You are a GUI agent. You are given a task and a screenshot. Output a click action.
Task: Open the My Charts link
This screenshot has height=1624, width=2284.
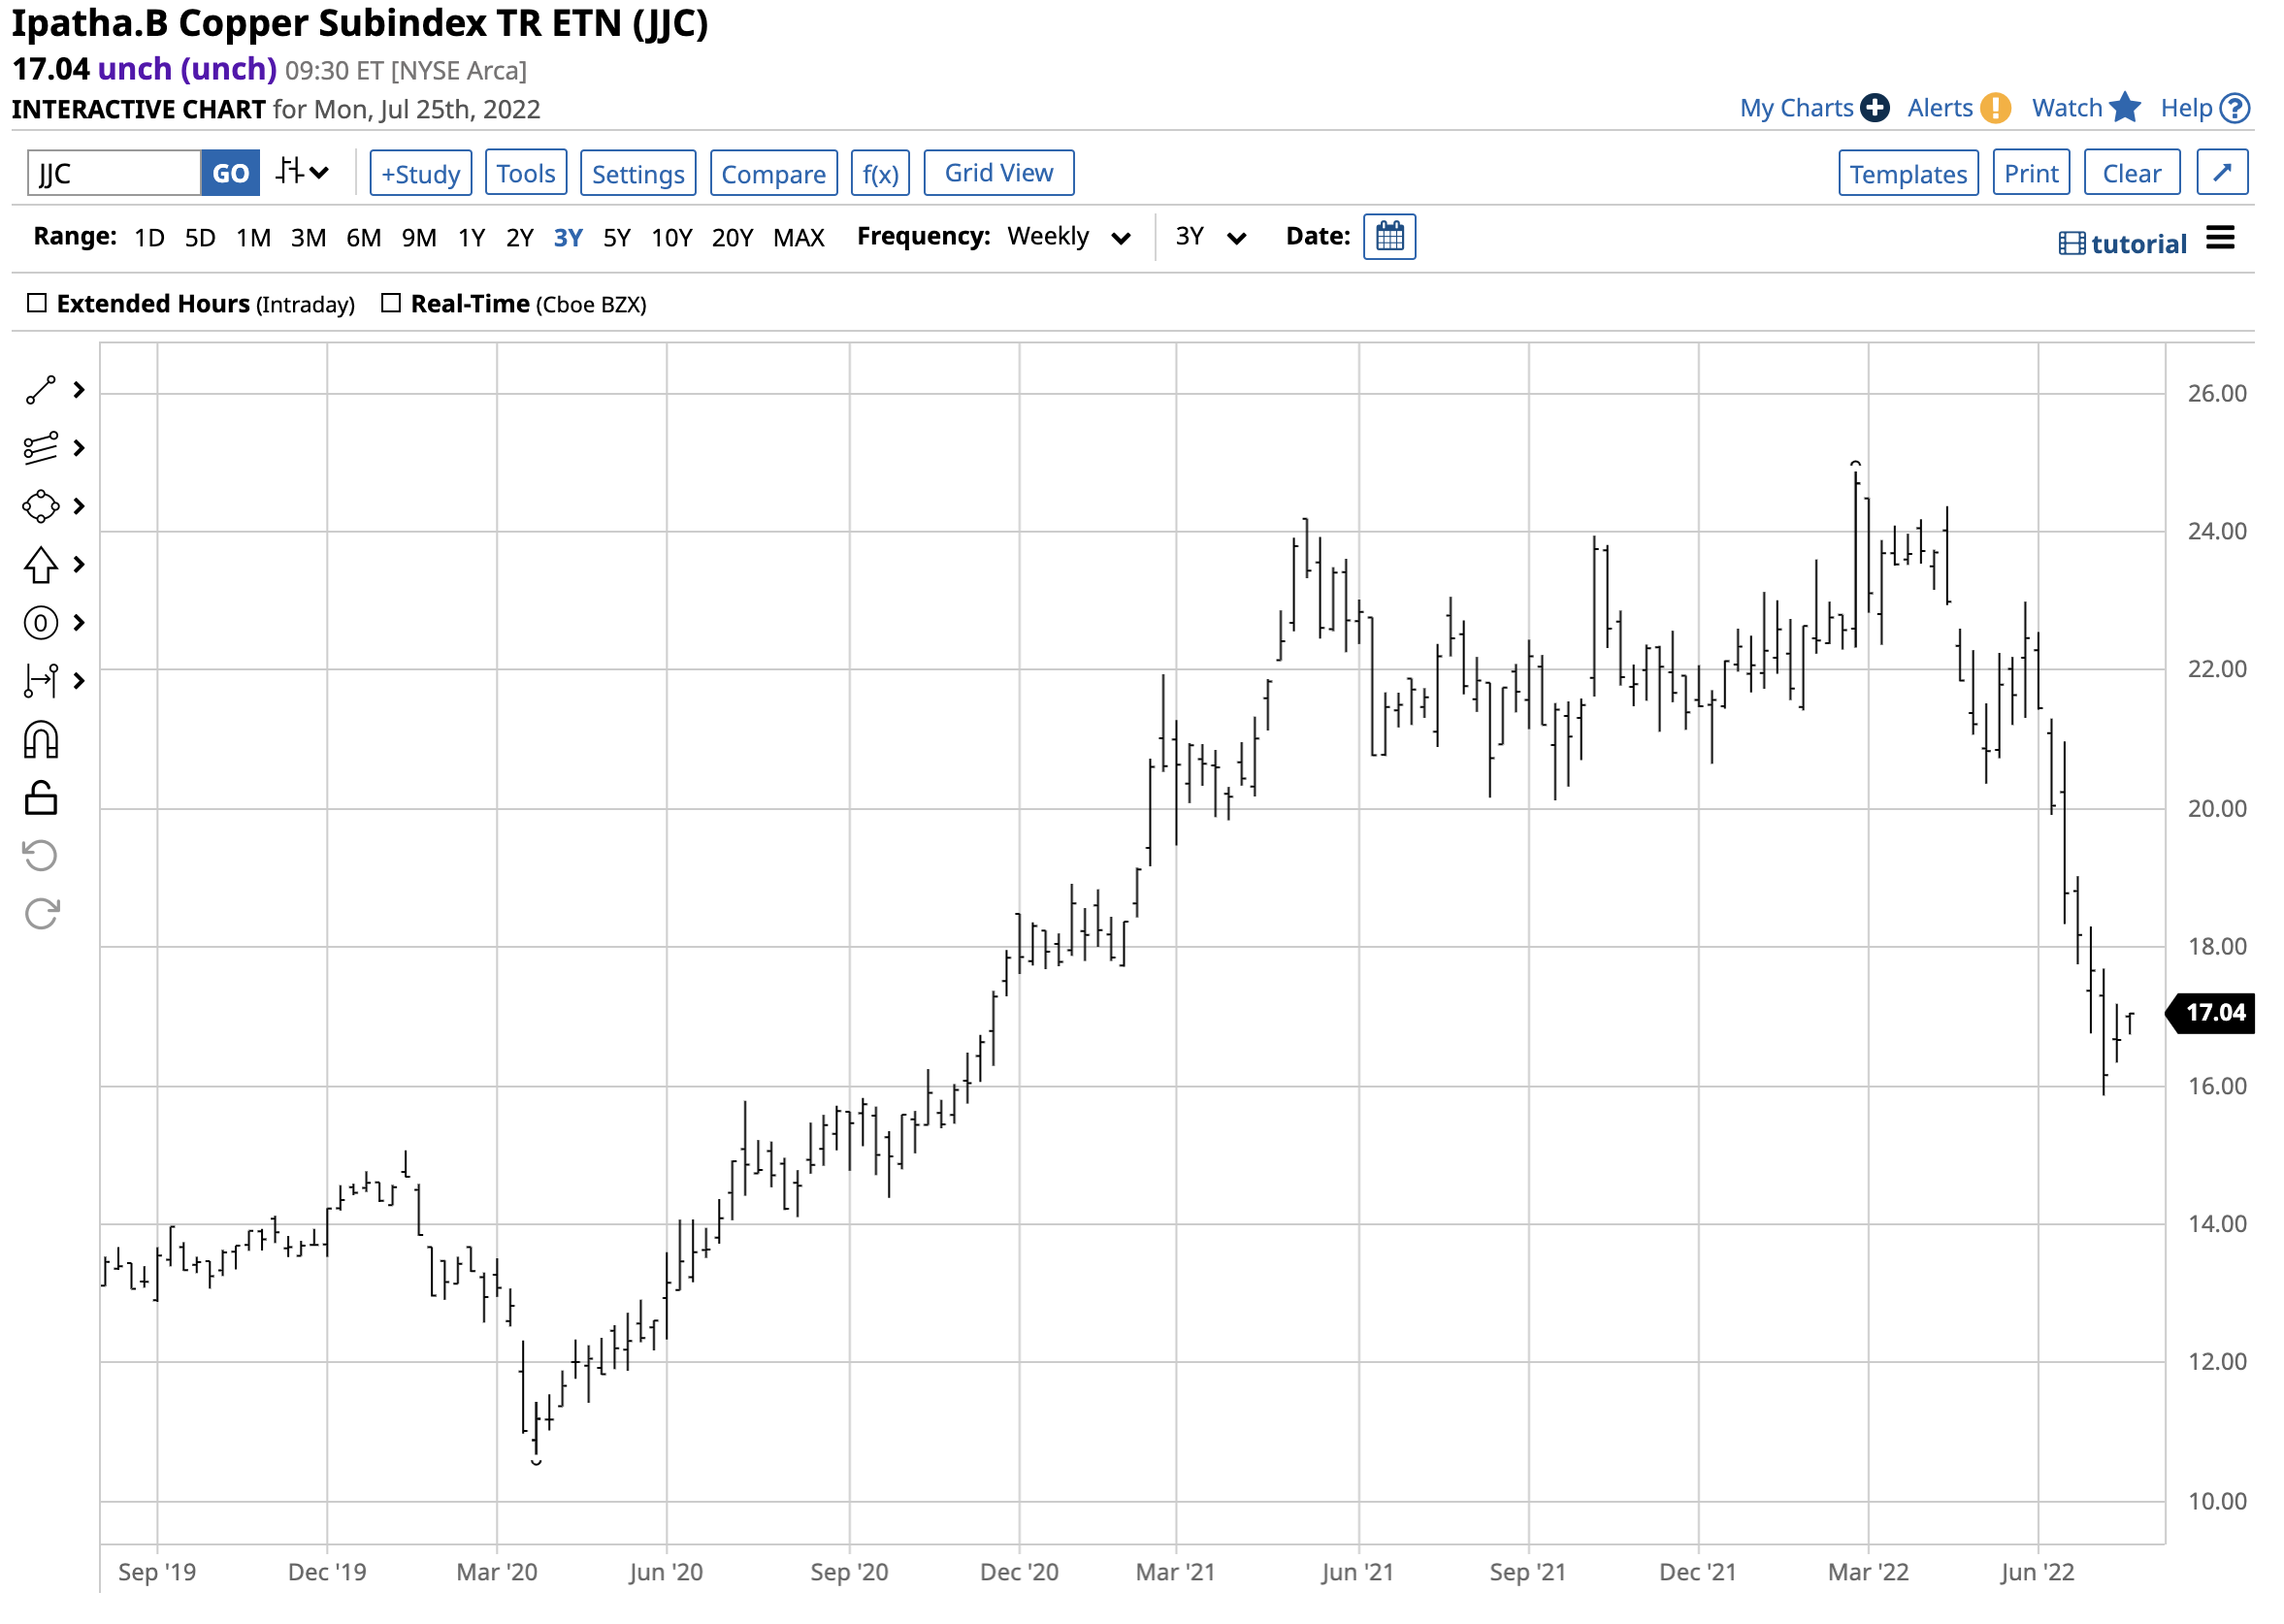pos(1799,108)
